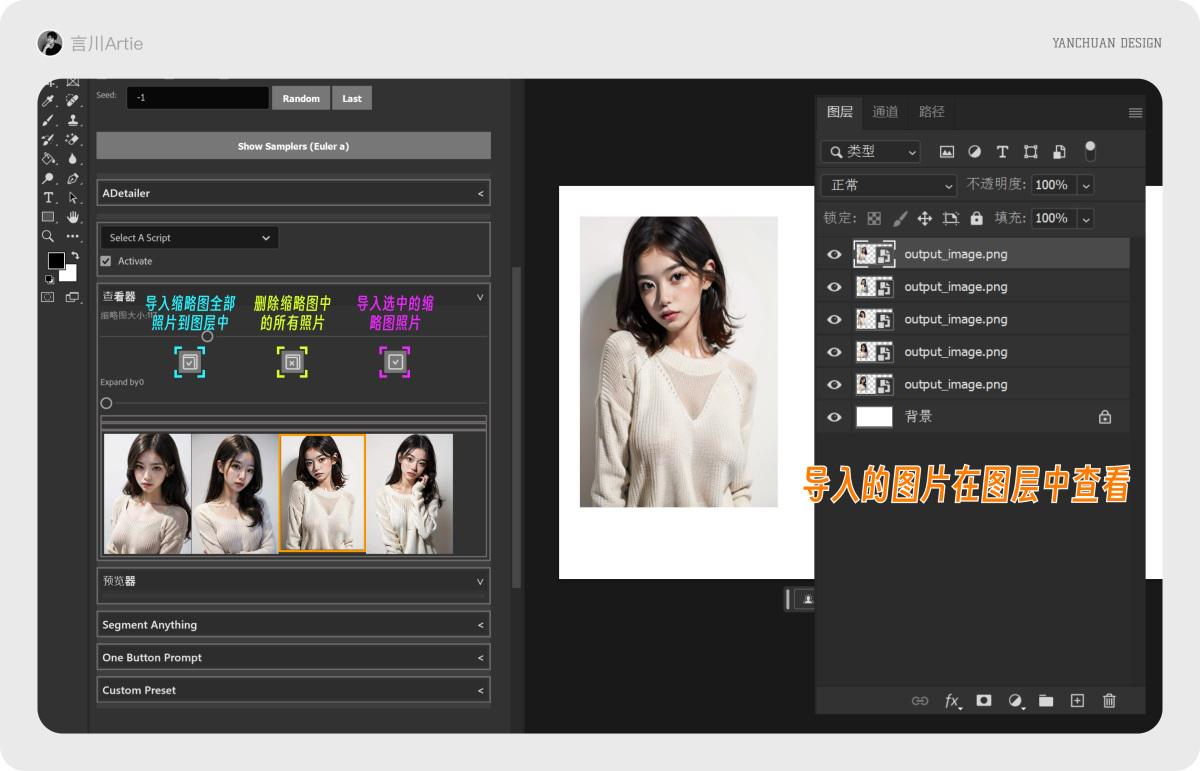Viewport: 1200px width, 771px height.
Task: Open layer styles with the fx icon
Action: 952,701
